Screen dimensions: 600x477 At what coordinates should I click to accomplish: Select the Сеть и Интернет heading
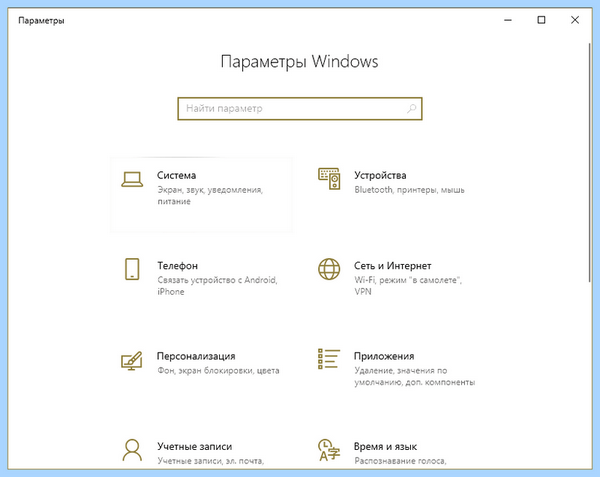[393, 265]
